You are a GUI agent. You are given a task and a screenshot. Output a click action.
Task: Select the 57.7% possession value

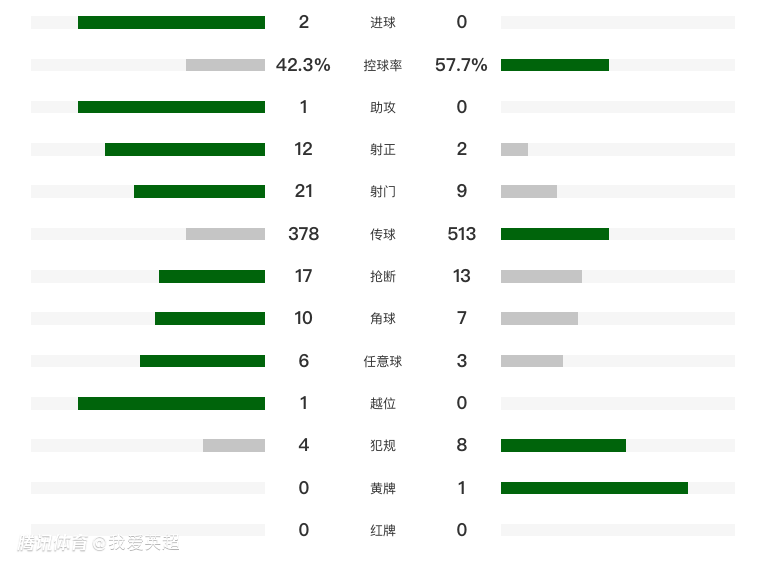[461, 65]
